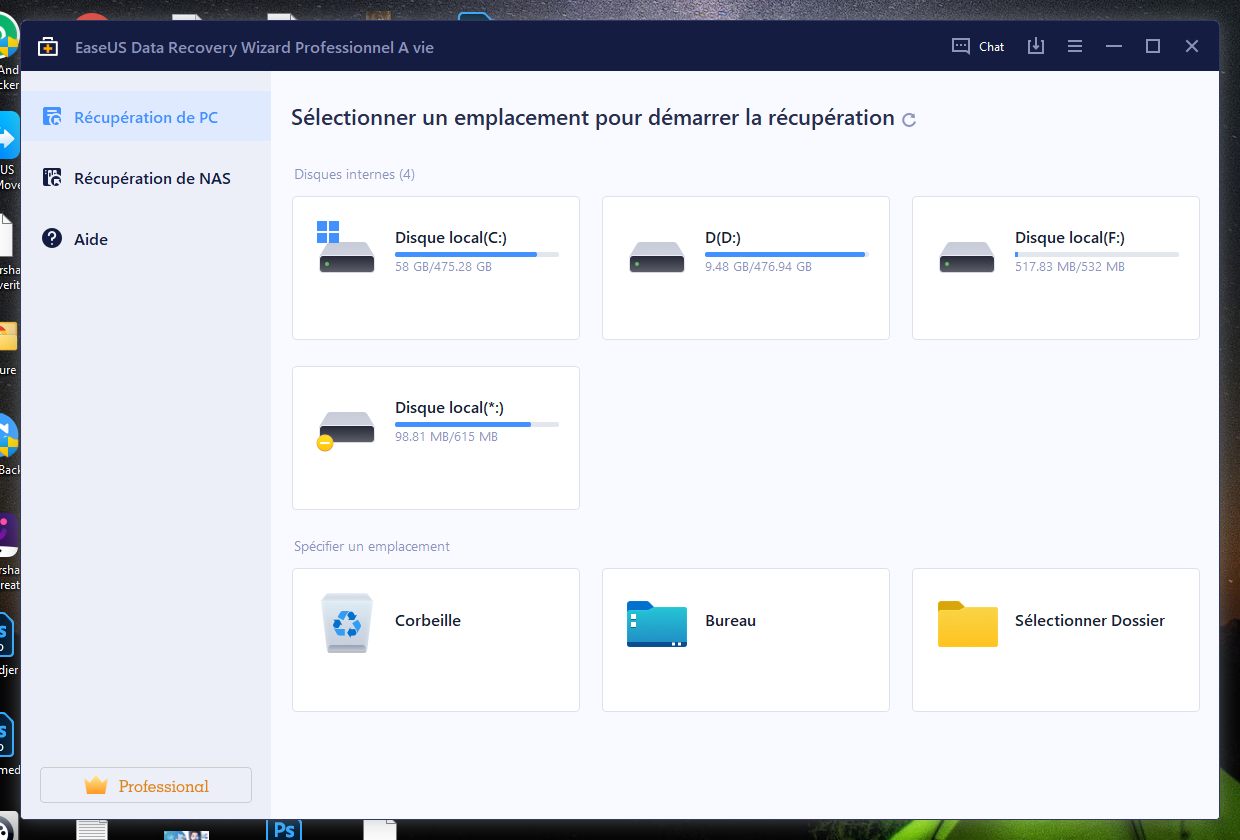The width and height of the screenshot is (1240, 840).
Task: Click the 9.48 GB/476.94 GB text
Action: click(758, 267)
